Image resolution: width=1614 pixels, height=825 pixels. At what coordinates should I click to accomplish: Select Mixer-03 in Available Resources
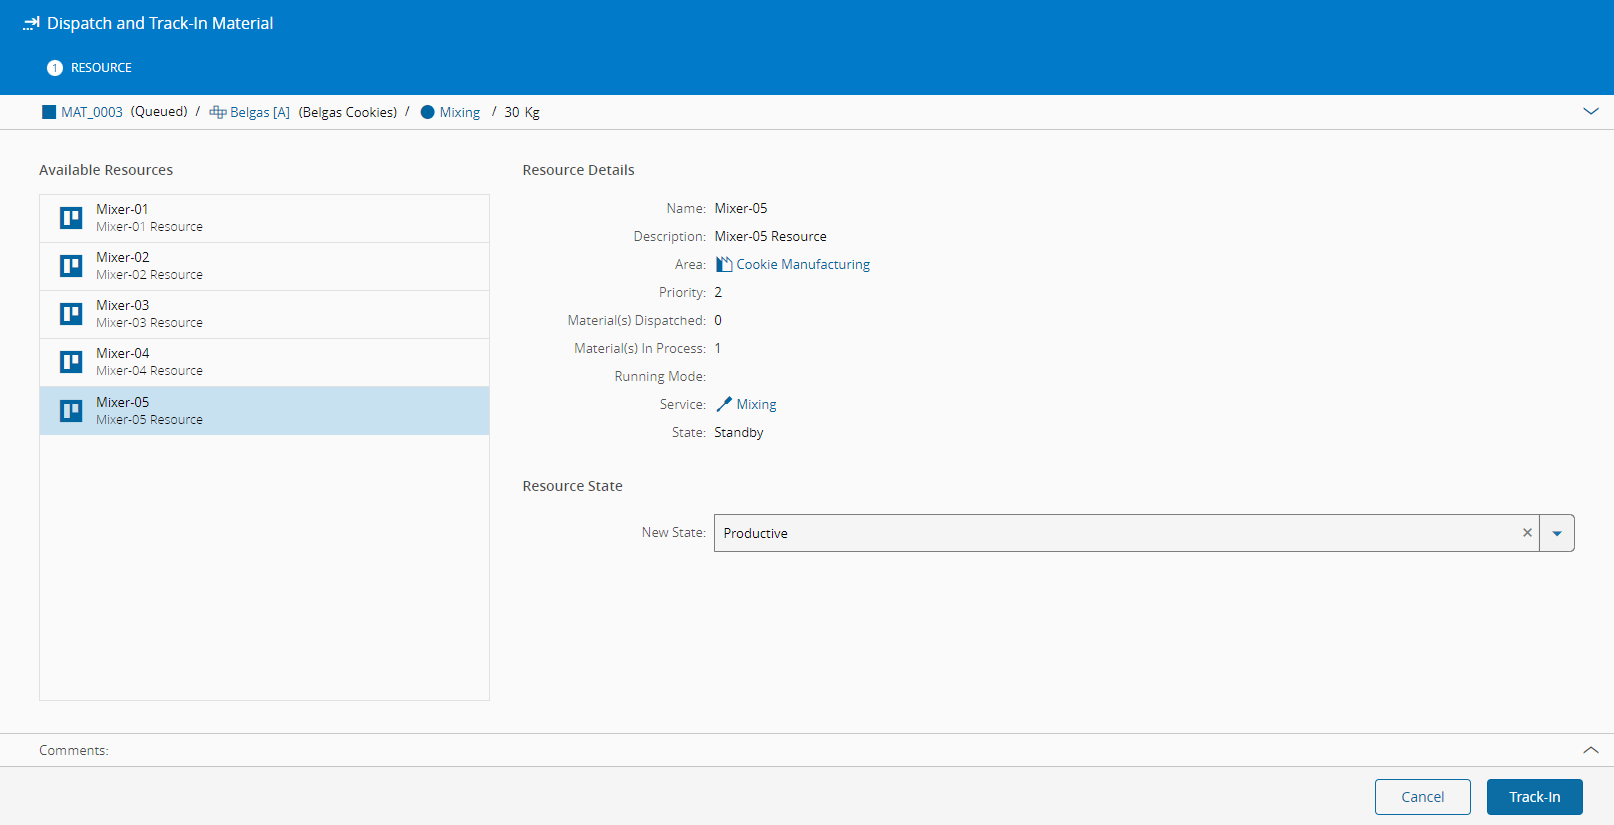(264, 314)
